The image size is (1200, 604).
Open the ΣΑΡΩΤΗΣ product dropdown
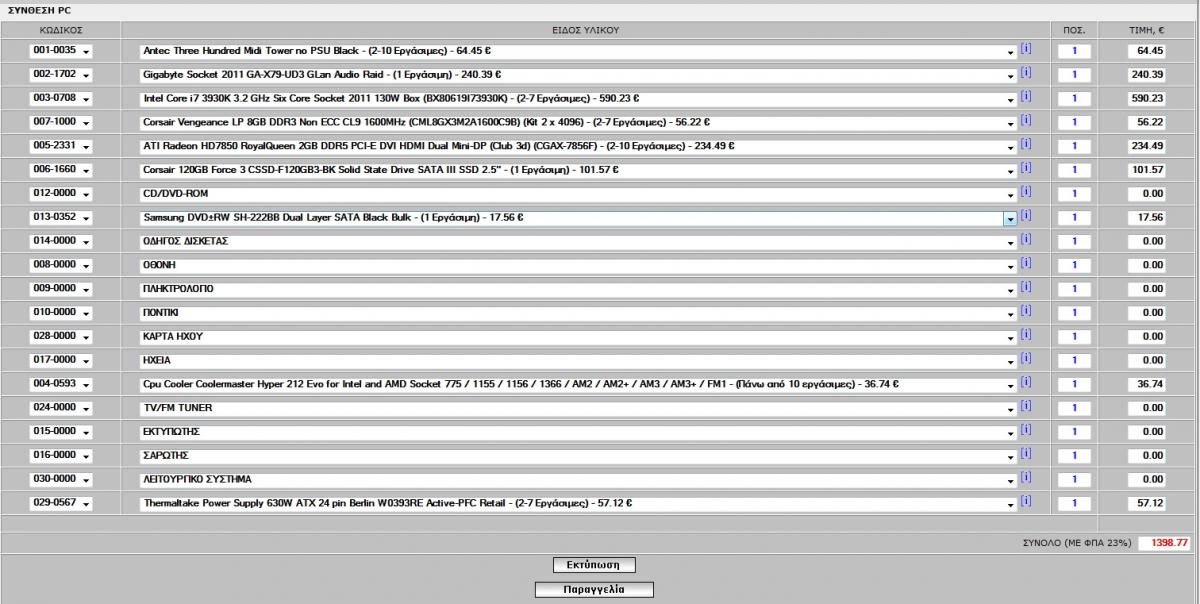(579, 455)
